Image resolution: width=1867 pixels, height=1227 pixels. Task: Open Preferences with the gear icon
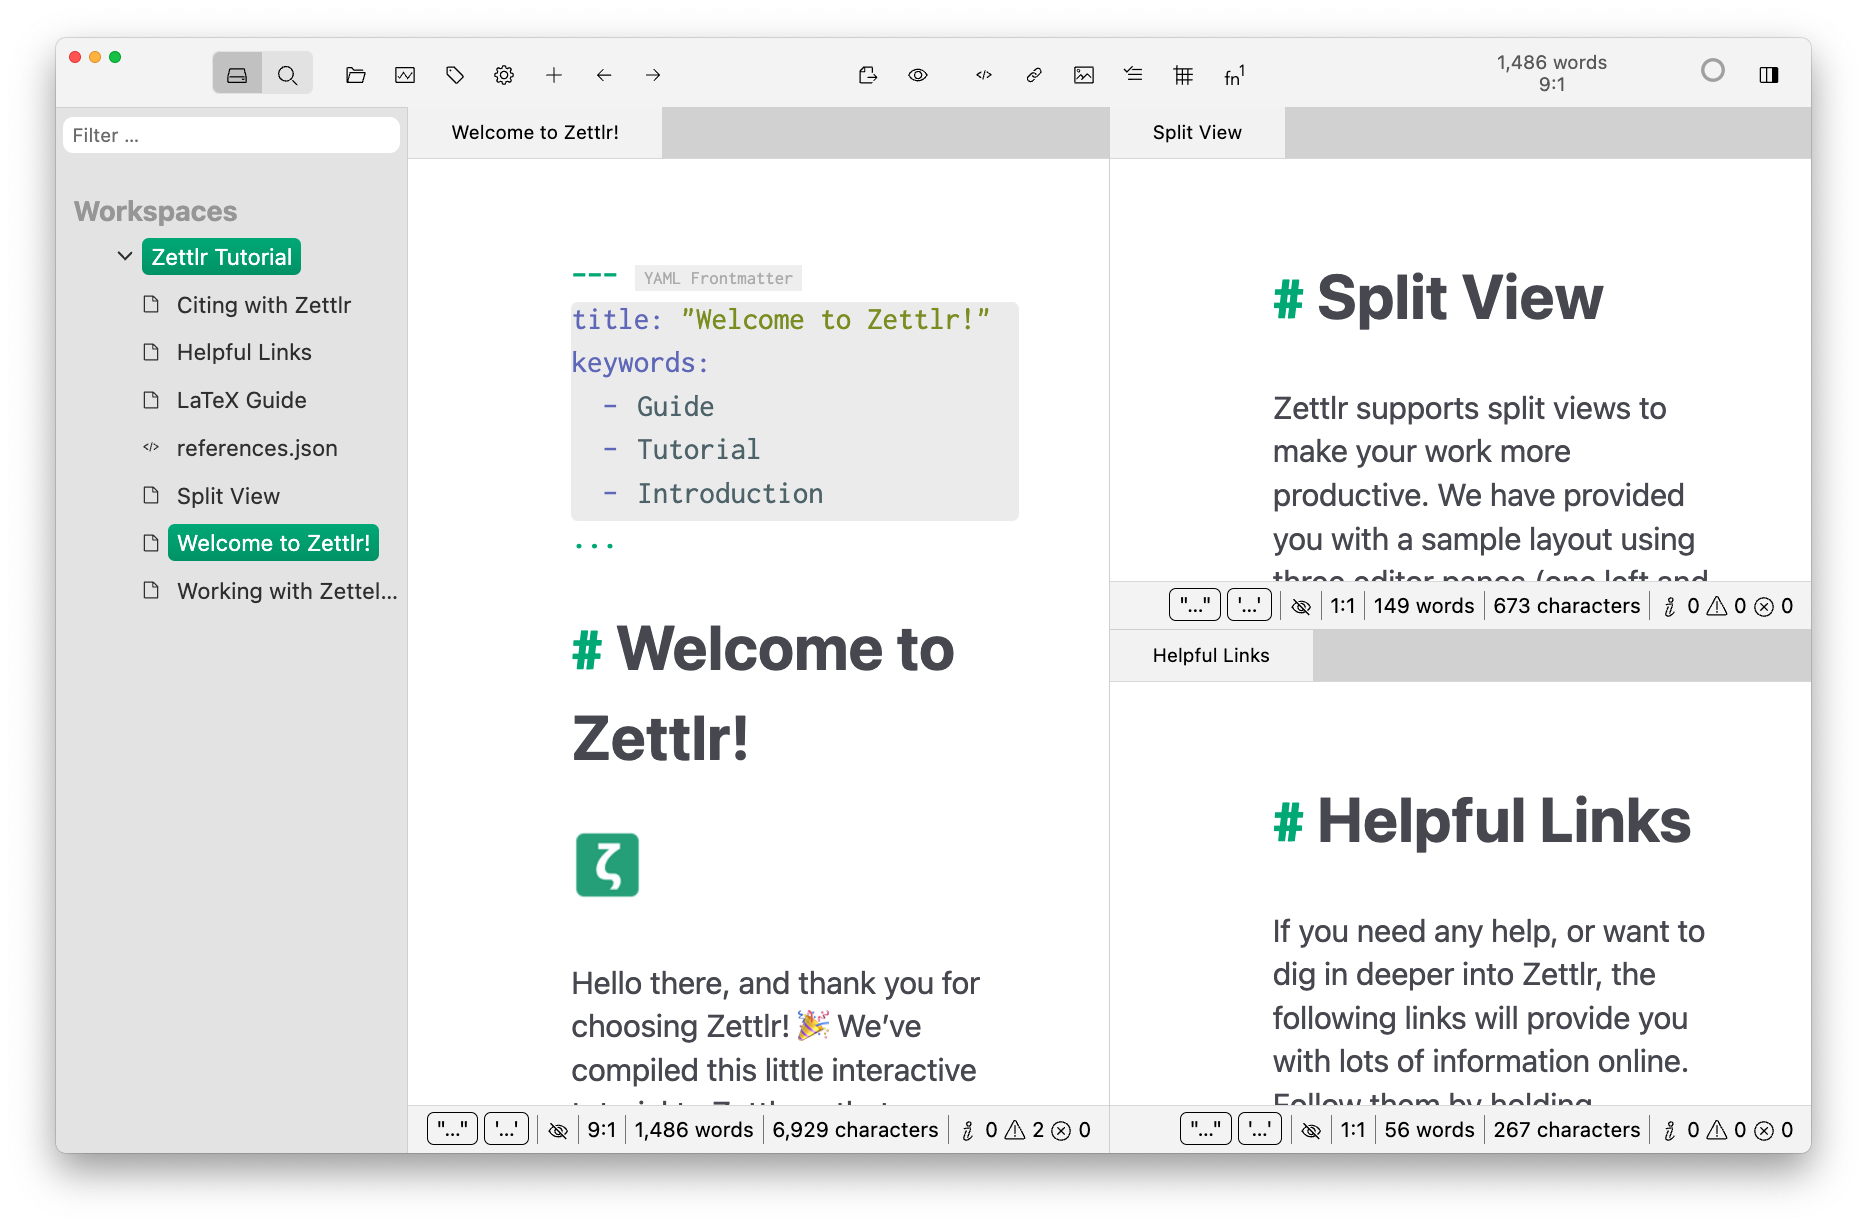[504, 74]
